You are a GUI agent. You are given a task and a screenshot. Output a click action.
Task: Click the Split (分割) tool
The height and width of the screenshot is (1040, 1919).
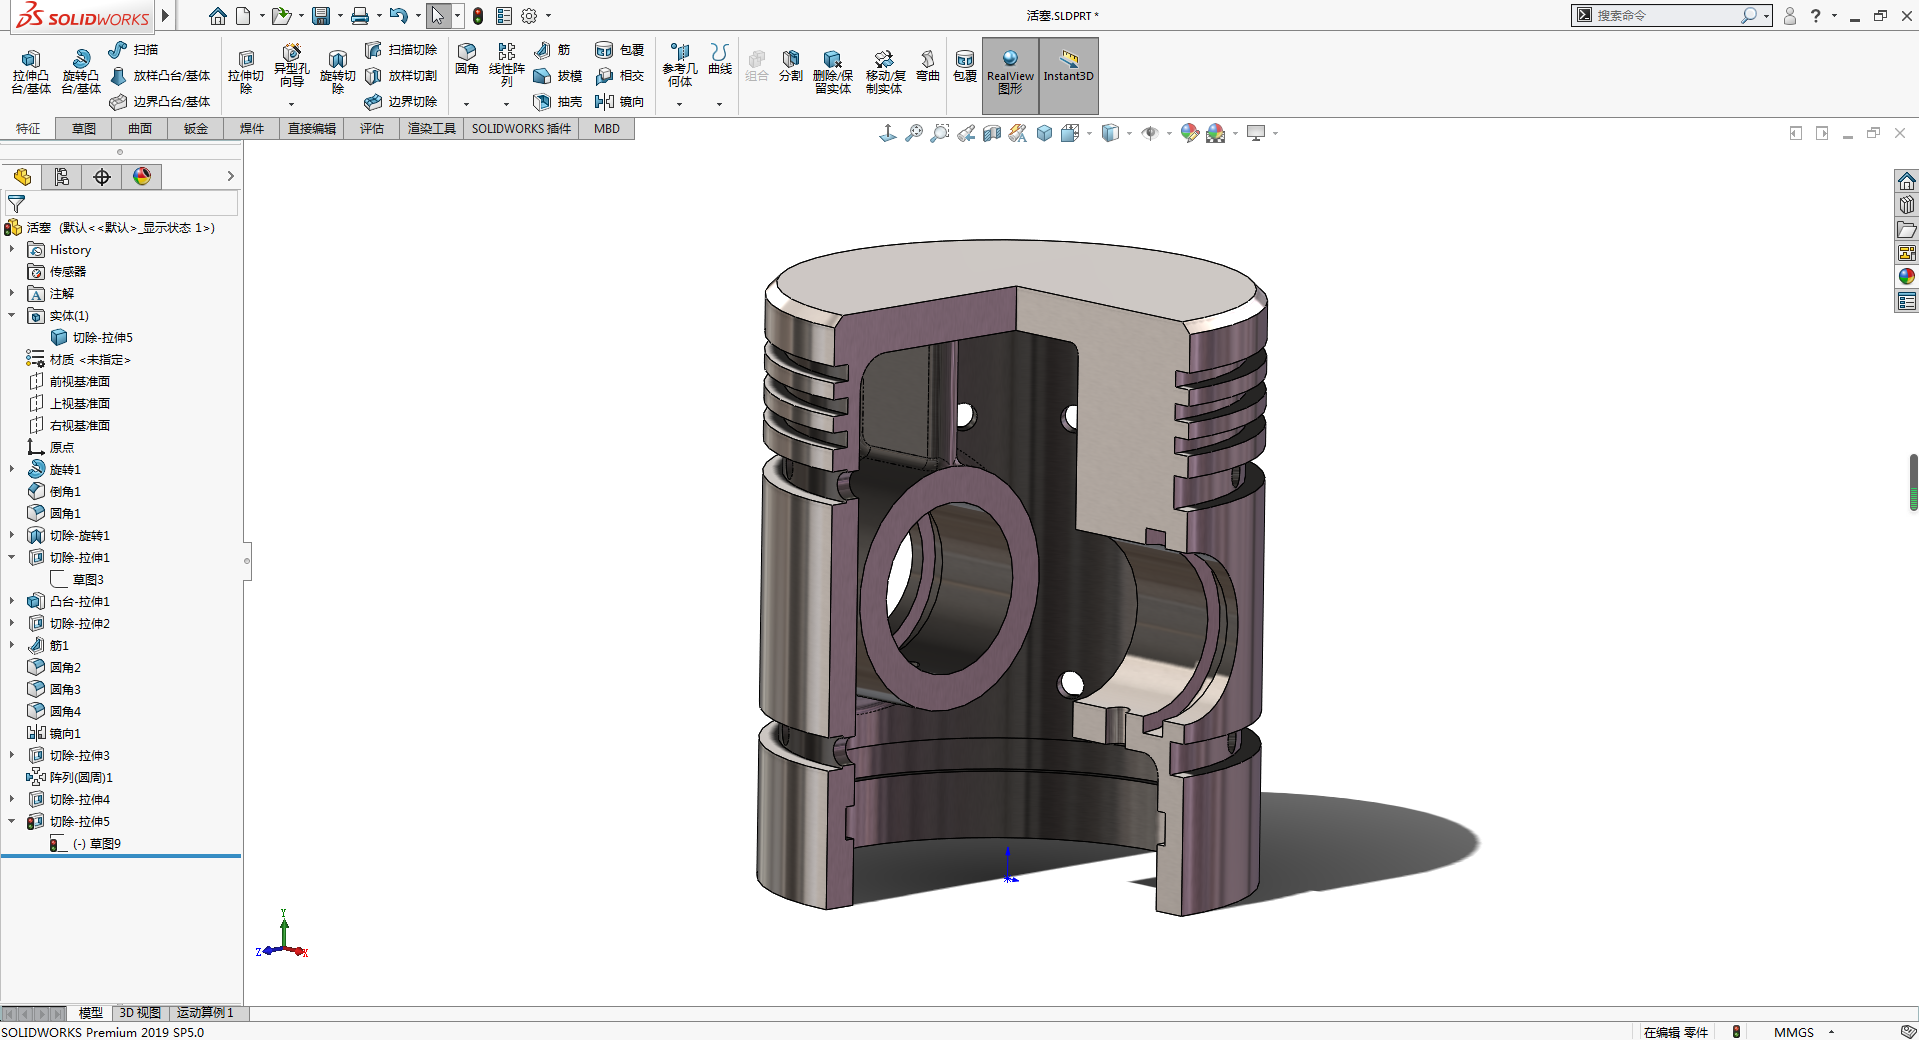791,67
